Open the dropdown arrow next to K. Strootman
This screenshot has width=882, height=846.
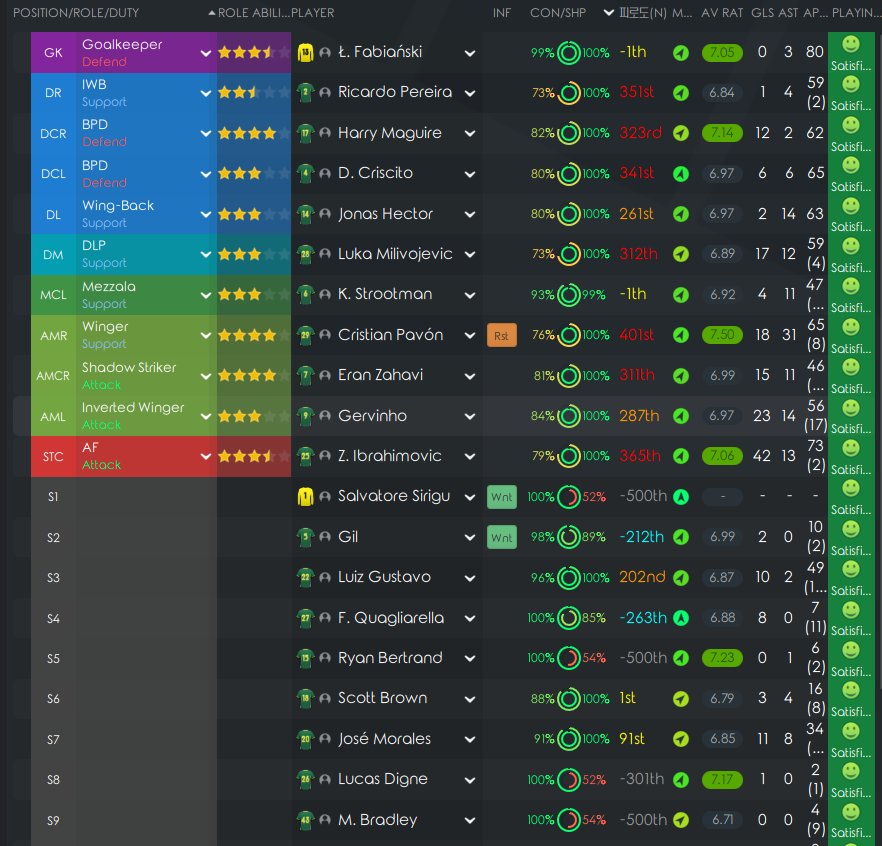click(x=470, y=295)
